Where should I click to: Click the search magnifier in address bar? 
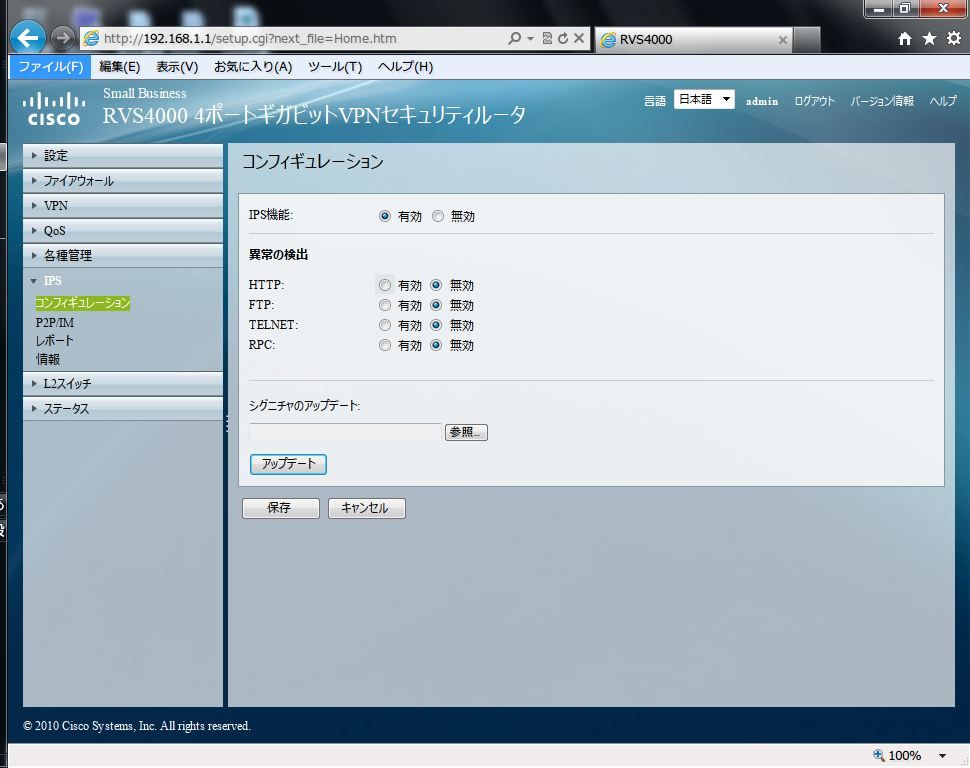[x=514, y=38]
